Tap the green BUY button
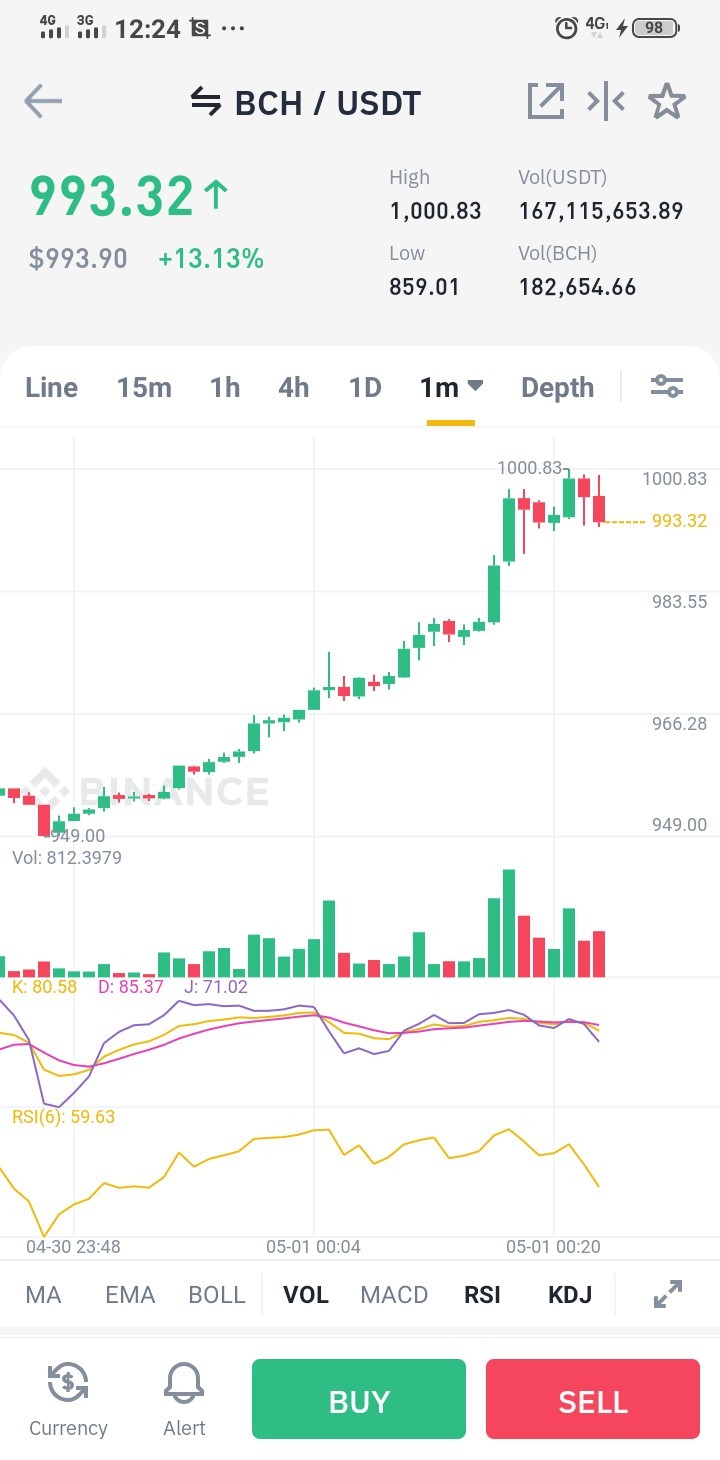 (359, 1399)
